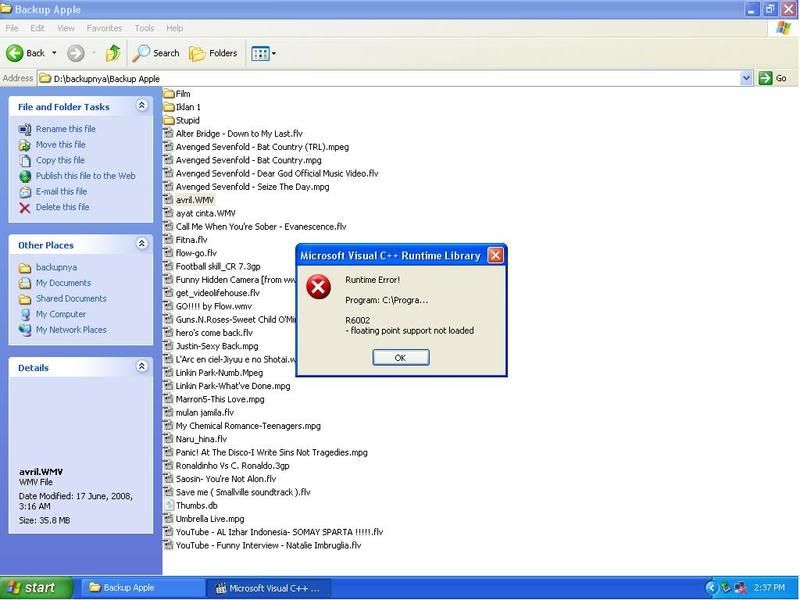This screenshot has height=600, width=800.
Task: Select Avenged Sevenfold - Bat Country (TRL).mpeg icon
Action: point(168,146)
